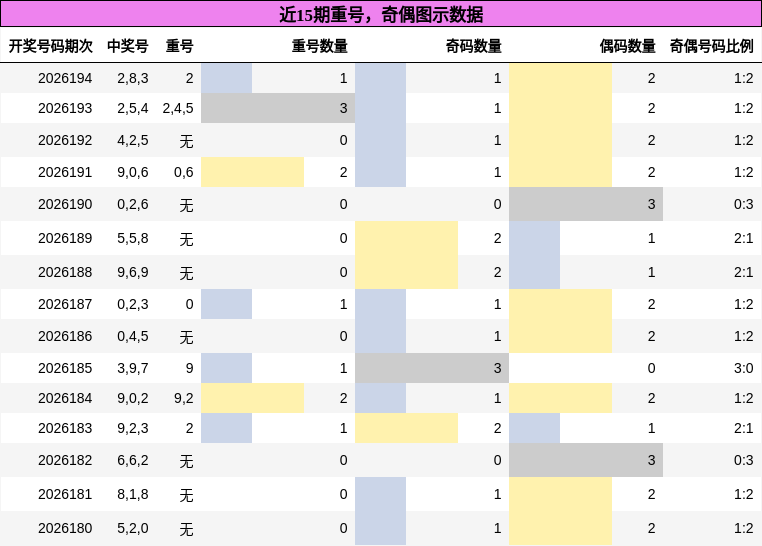Click gray 奇码数量 bar in row 2026185

click(x=432, y=368)
